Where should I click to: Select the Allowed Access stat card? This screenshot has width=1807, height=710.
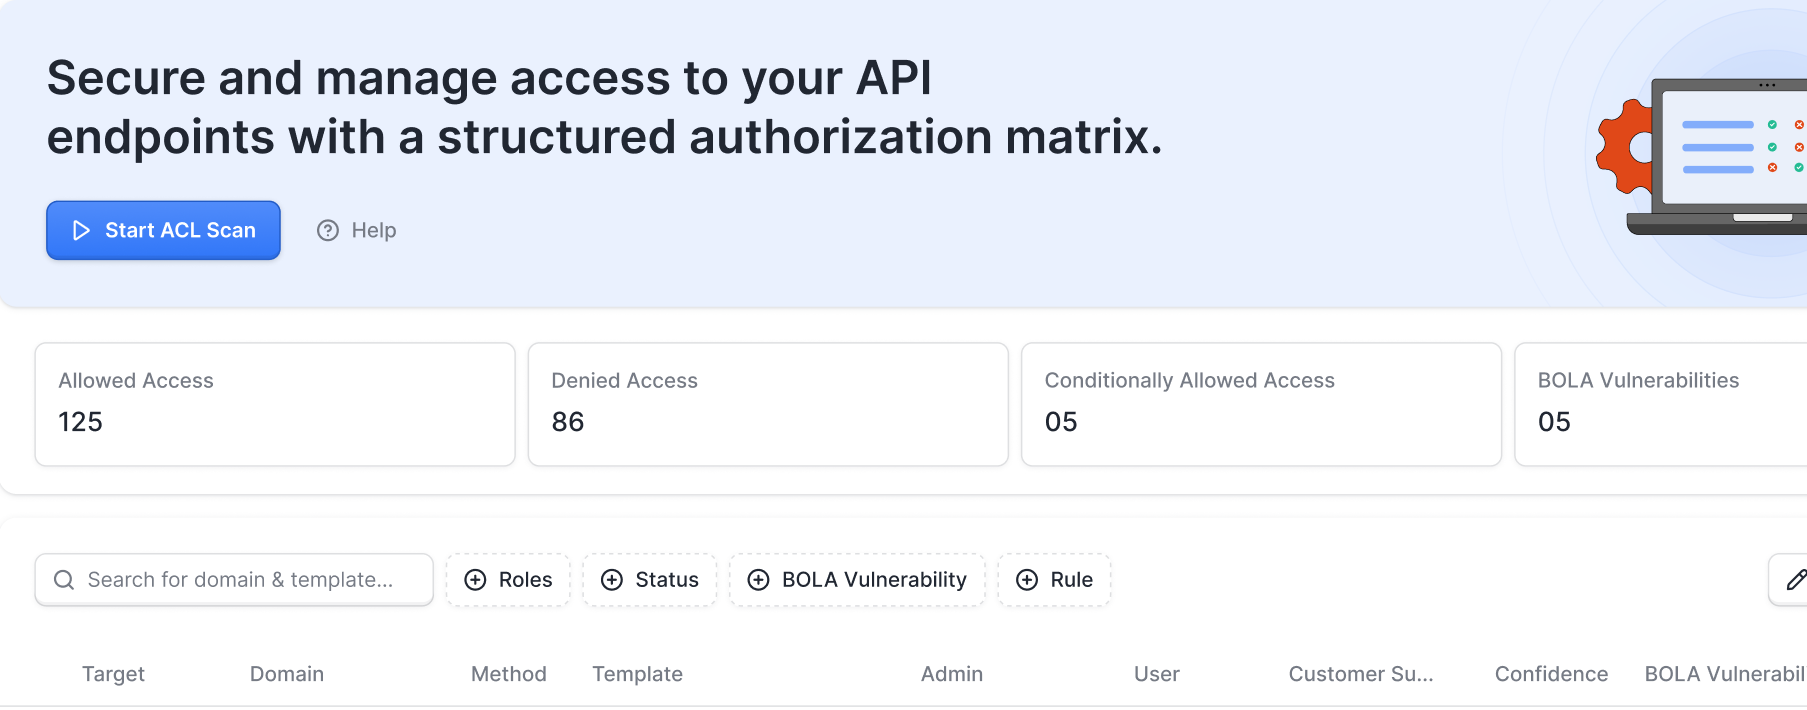[274, 404]
